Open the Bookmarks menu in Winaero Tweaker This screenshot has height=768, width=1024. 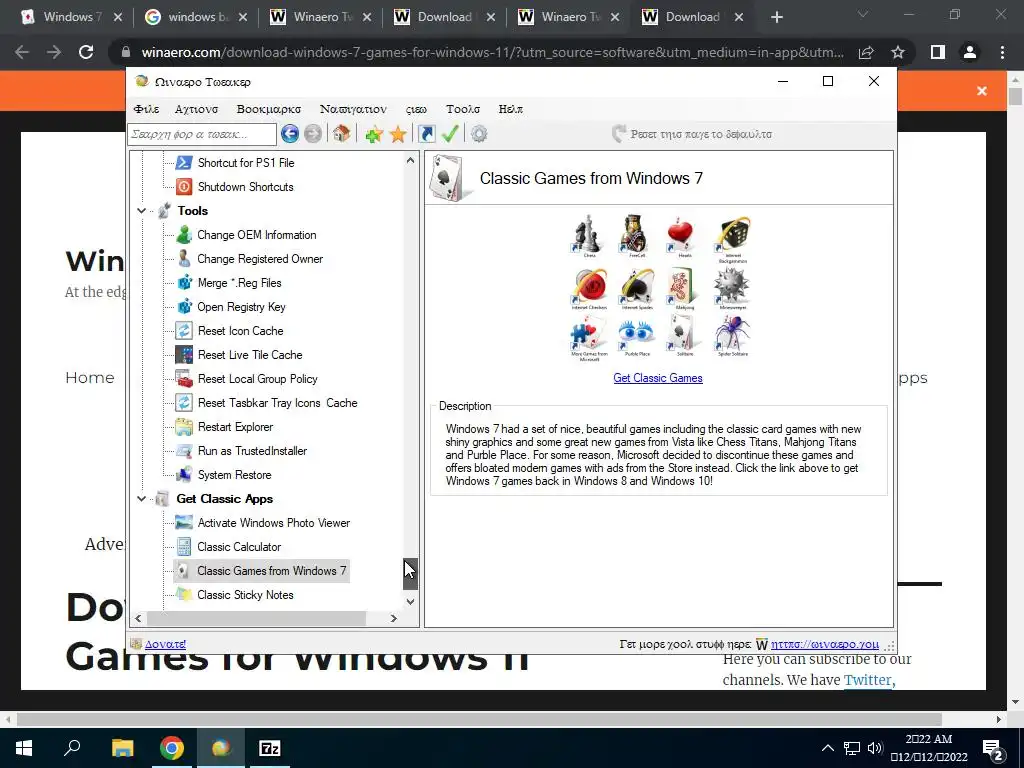pos(269,109)
